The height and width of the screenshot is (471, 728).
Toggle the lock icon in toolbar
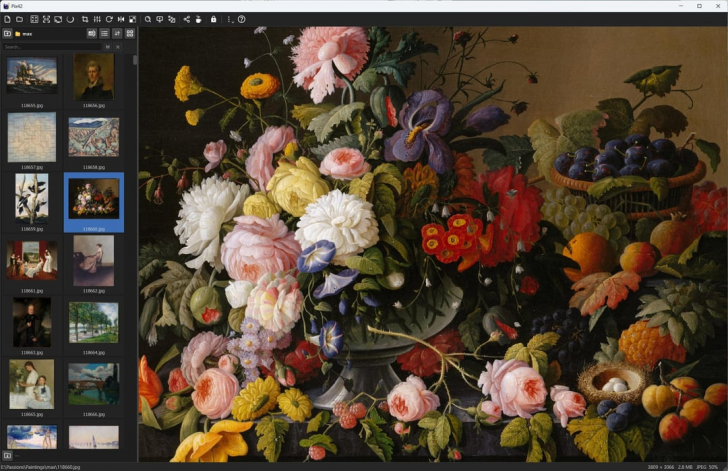(214, 20)
